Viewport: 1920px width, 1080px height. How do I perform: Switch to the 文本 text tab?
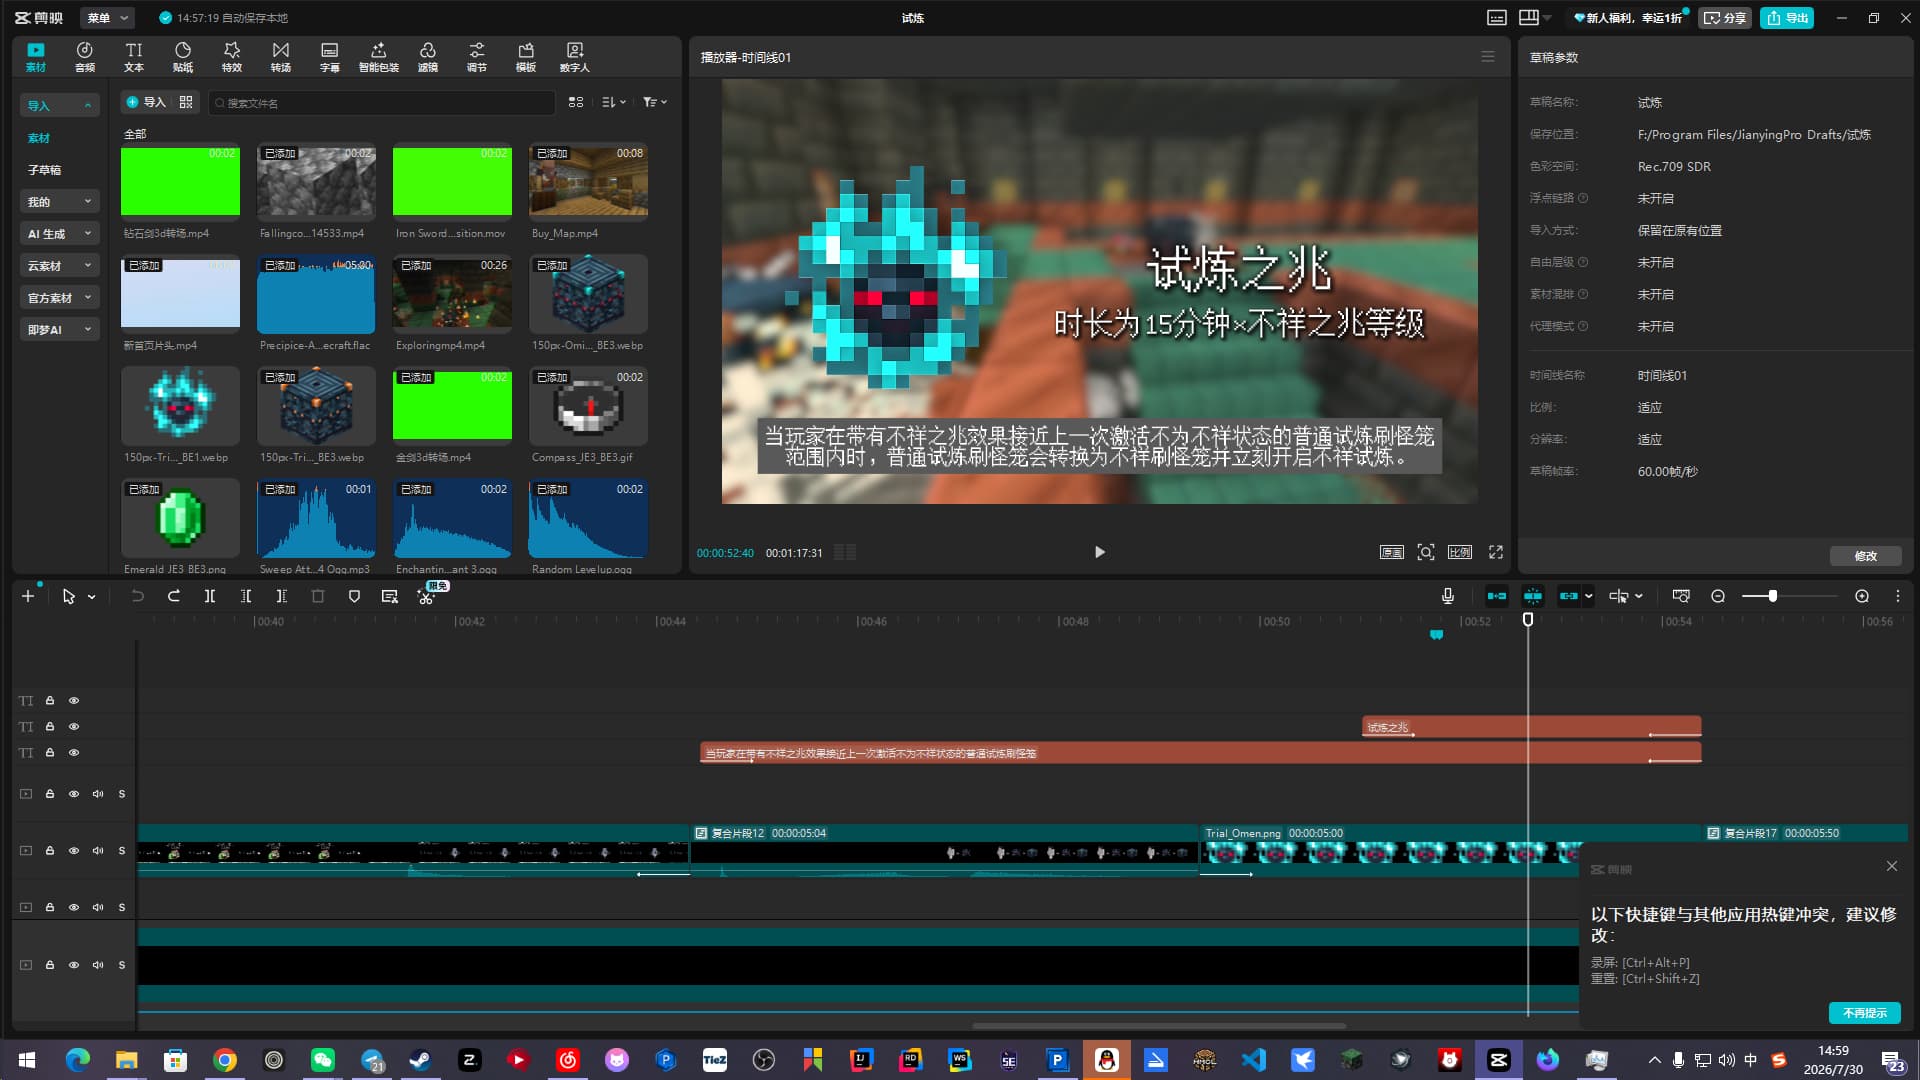coord(134,57)
